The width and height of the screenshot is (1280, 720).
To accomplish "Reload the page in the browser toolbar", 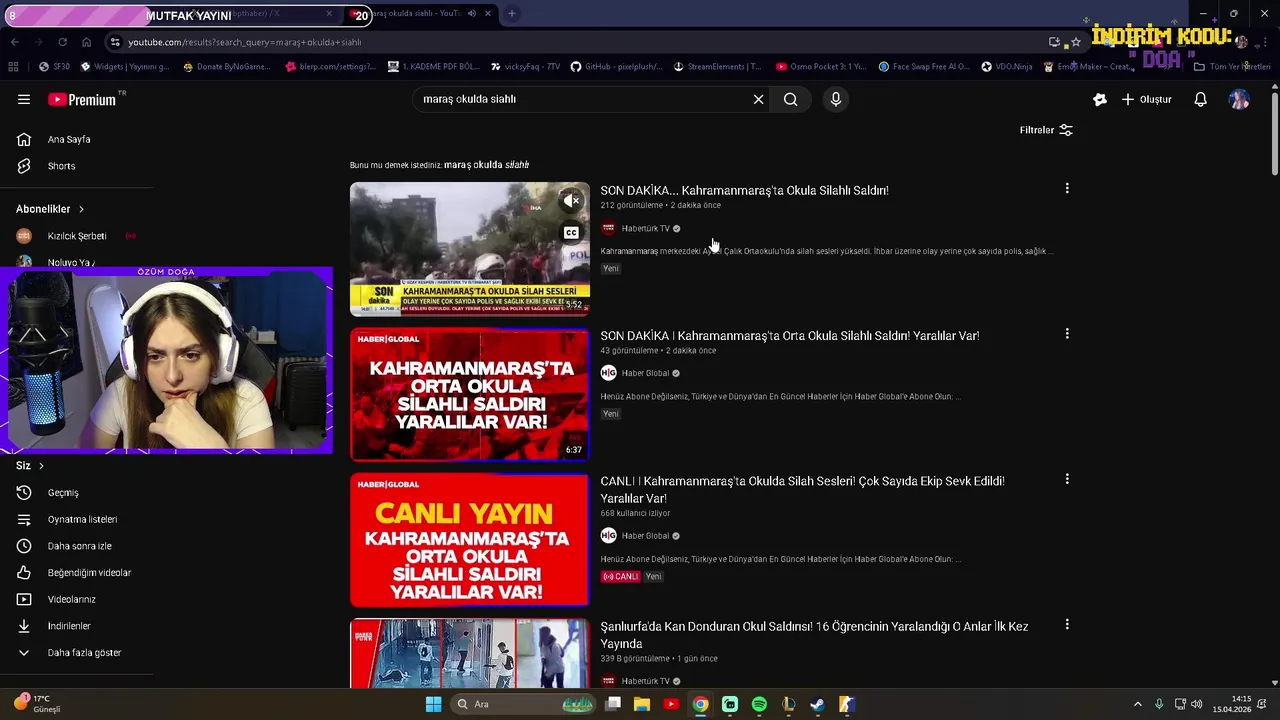I will 62,42.
